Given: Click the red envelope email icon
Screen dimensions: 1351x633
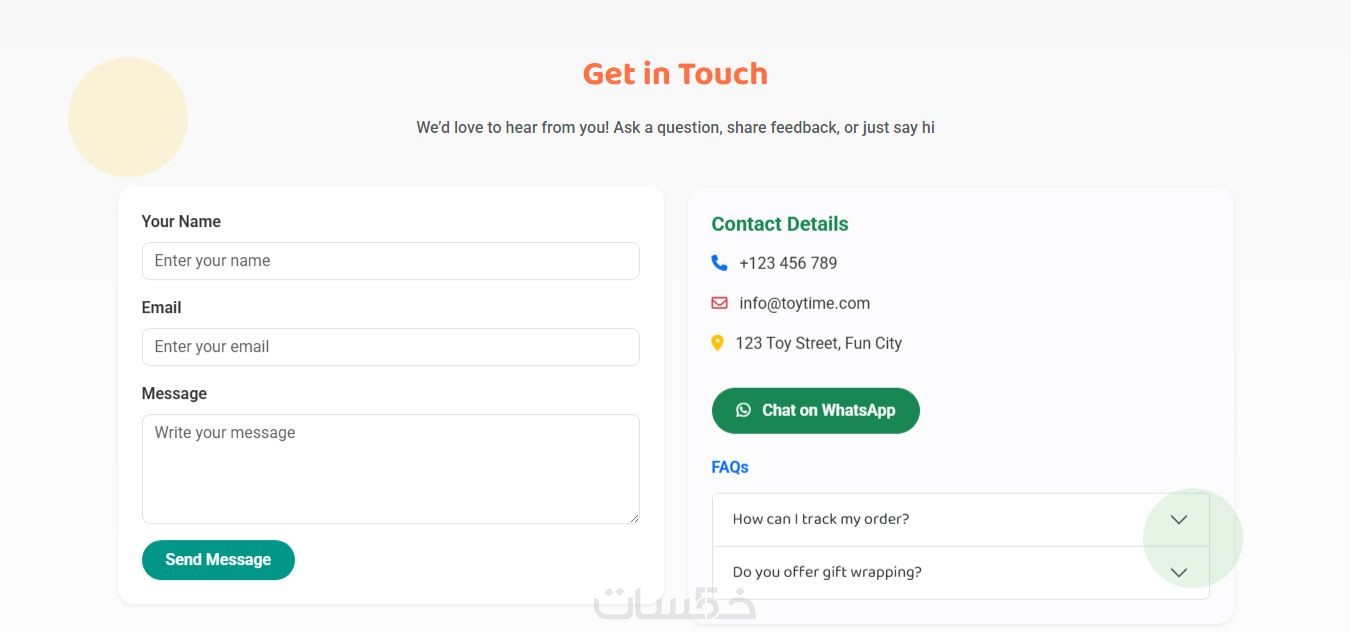Looking at the screenshot, I should click(x=719, y=303).
